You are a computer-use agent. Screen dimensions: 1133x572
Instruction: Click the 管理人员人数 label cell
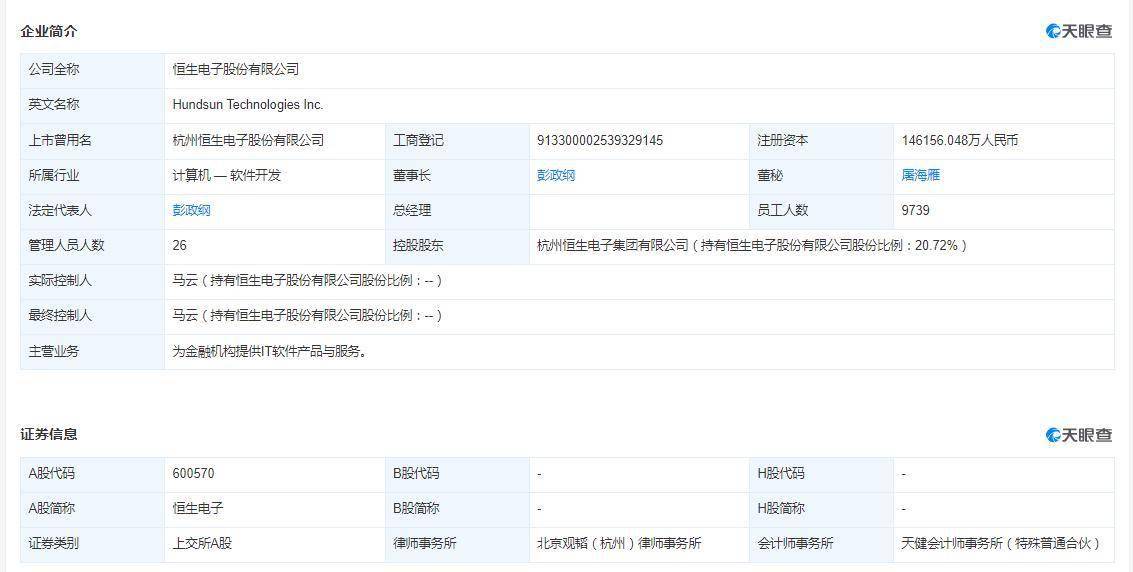92,246
